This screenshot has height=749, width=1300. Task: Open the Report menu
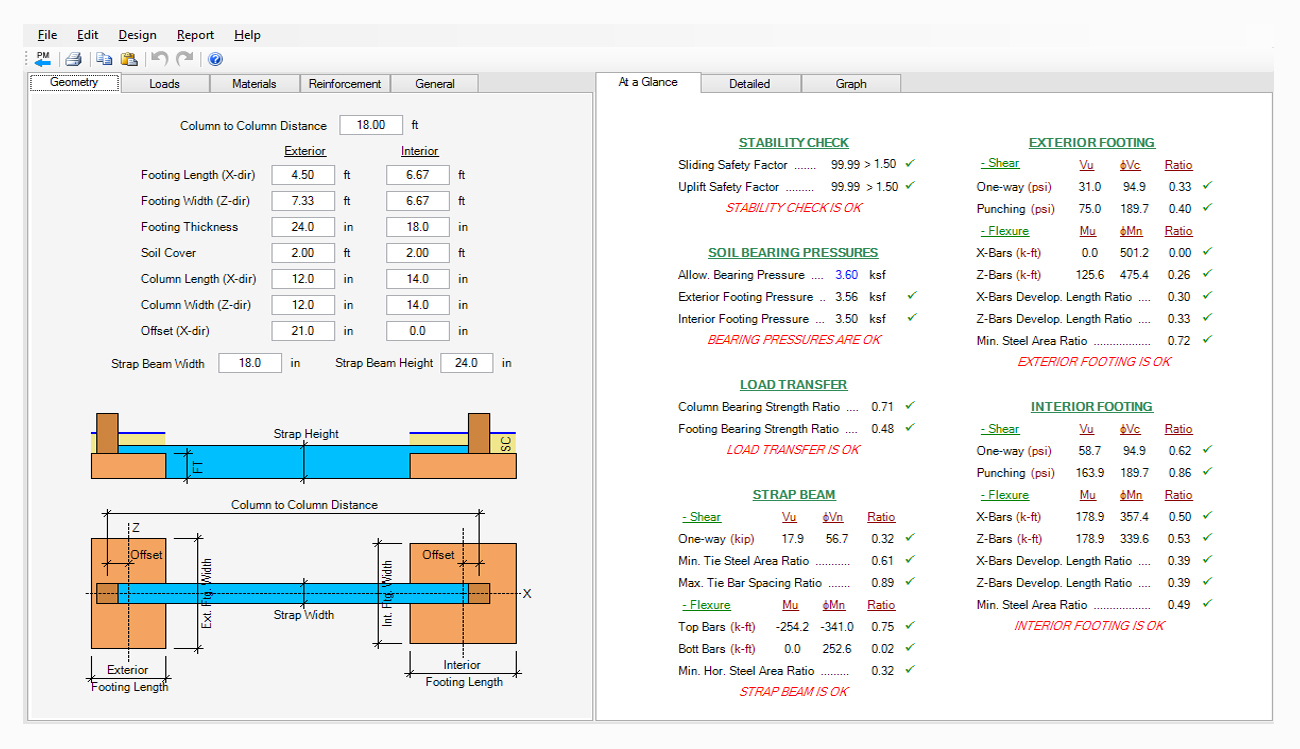click(x=195, y=35)
